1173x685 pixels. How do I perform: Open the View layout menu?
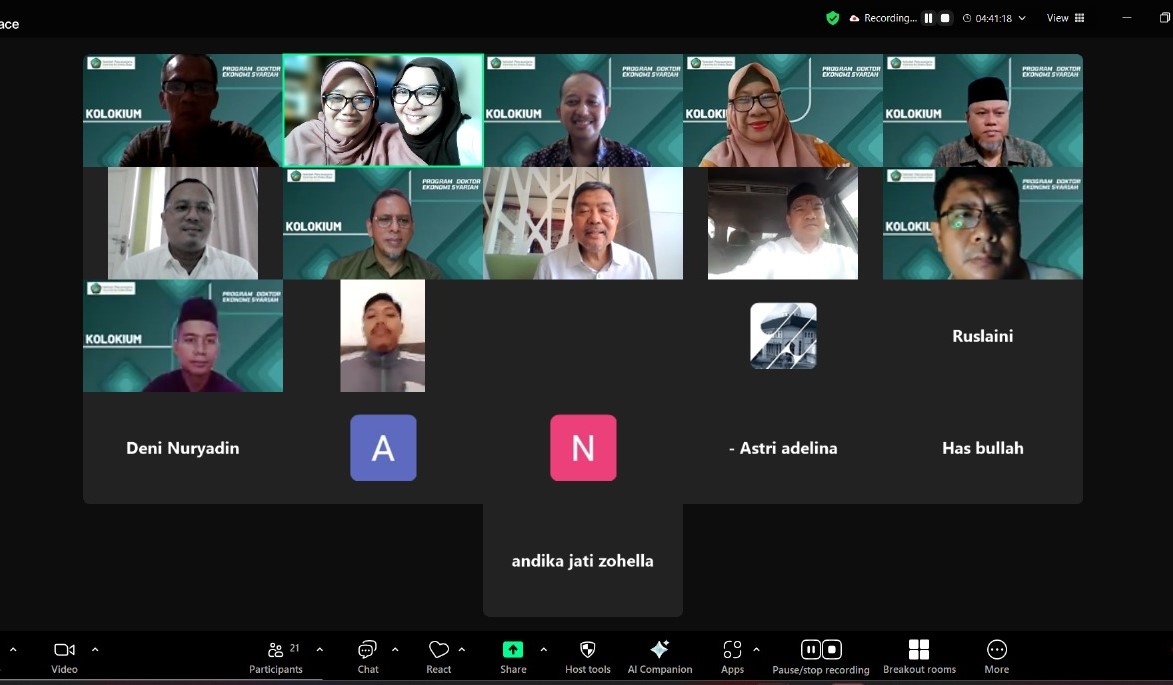[x=1065, y=18]
